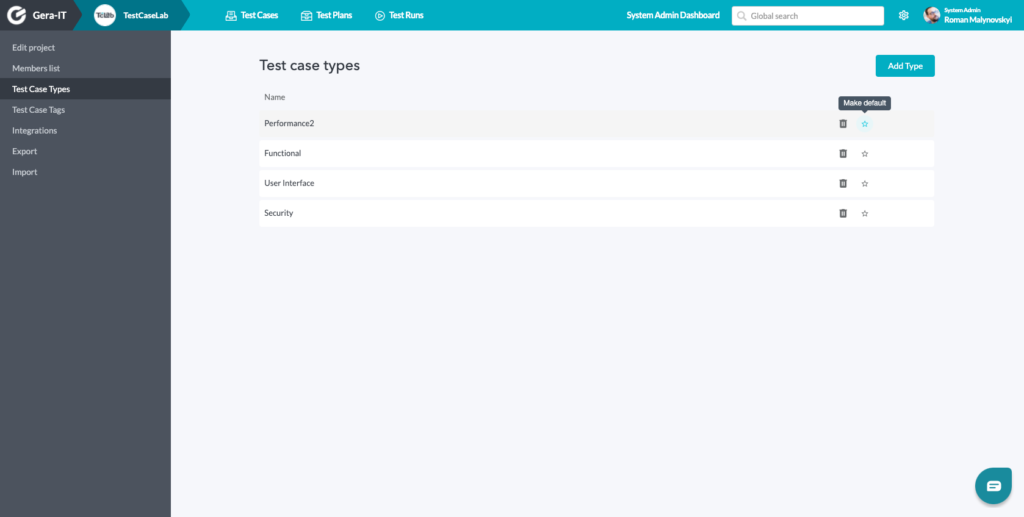This screenshot has height=517, width=1024.
Task: Click the search magnifier icon
Action: tap(741, 16)
